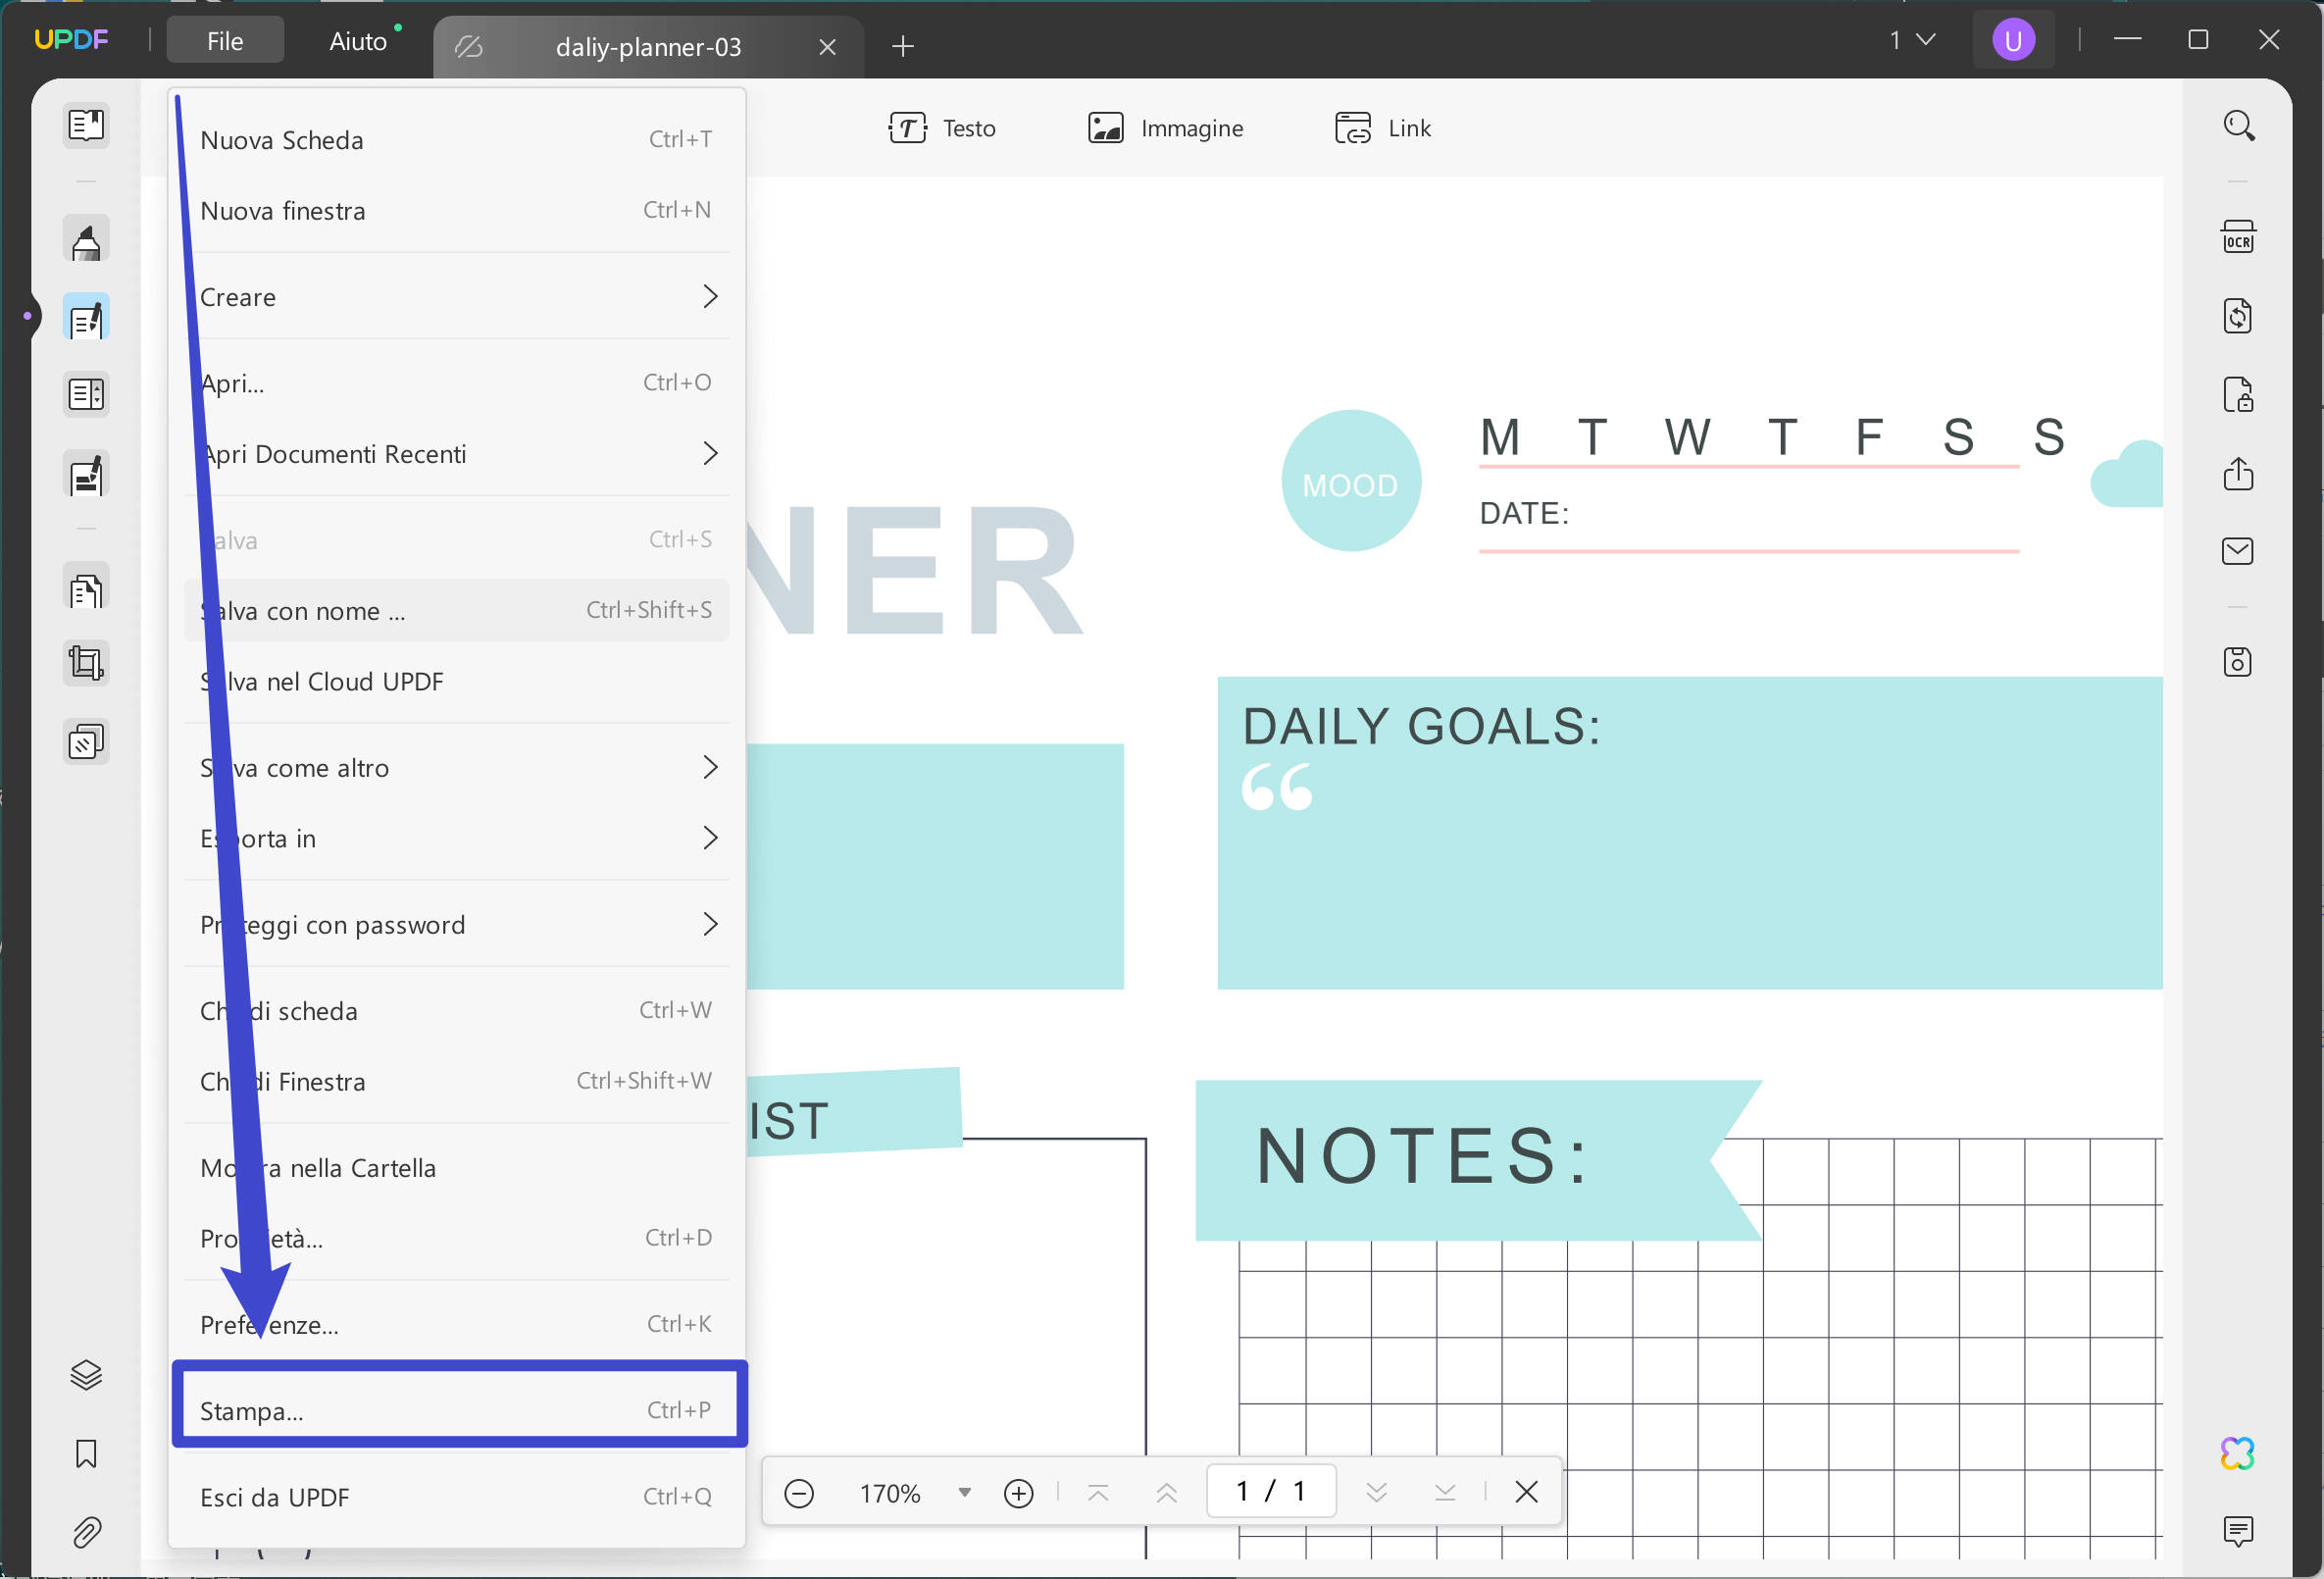
Task: Open the Attachments paperclip icon
Action: pyautogui.click(x=86, y=1532)
